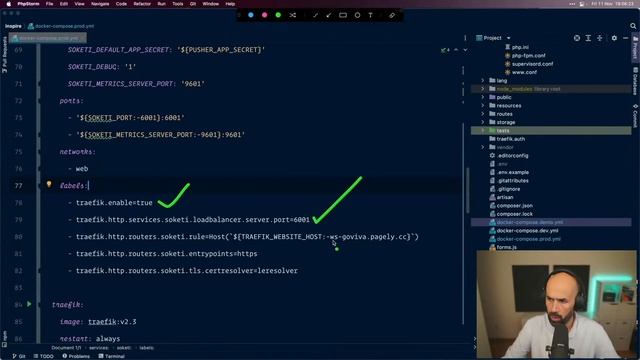Click the select opened file target icon
Screen dimensions: 640x360
(x=577, y=38)
